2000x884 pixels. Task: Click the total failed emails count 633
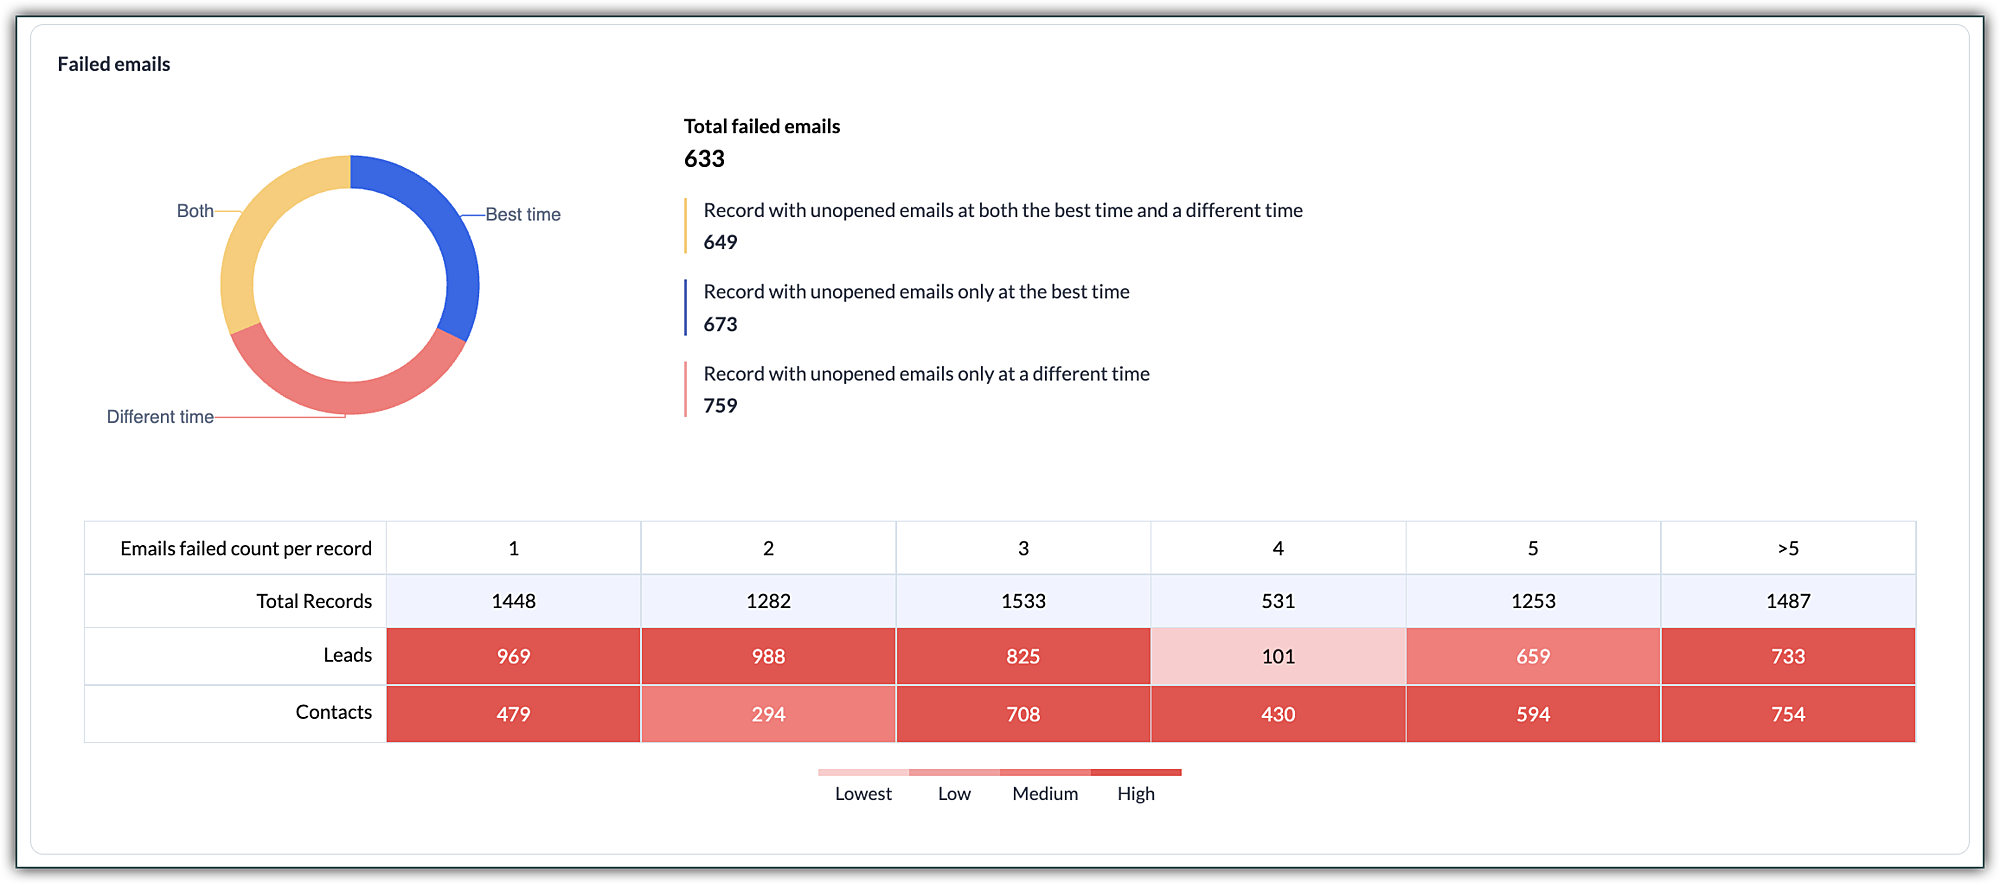704,159
